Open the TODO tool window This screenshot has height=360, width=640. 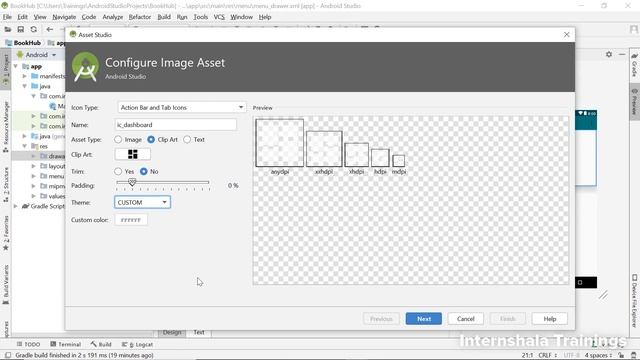coord(28,344)
